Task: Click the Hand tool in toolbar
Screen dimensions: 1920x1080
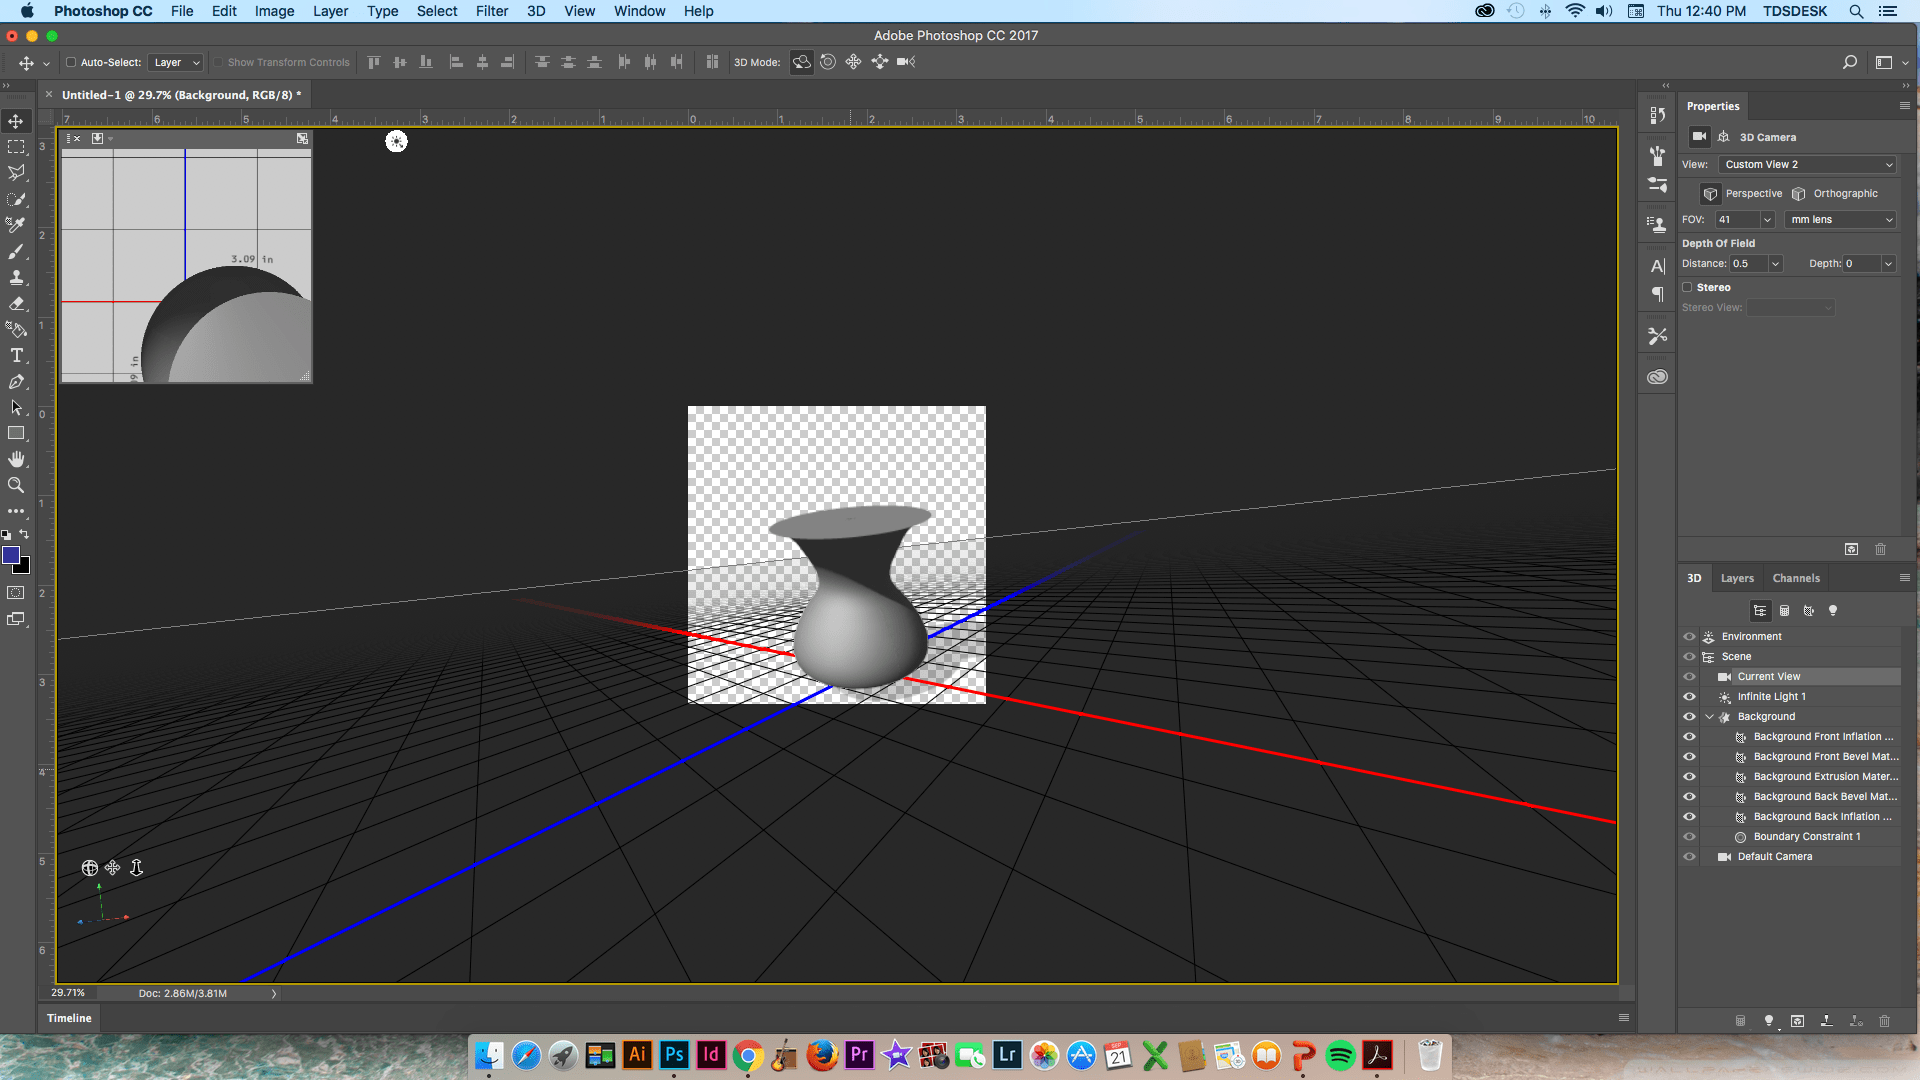Action: click(x=18, y=460)
